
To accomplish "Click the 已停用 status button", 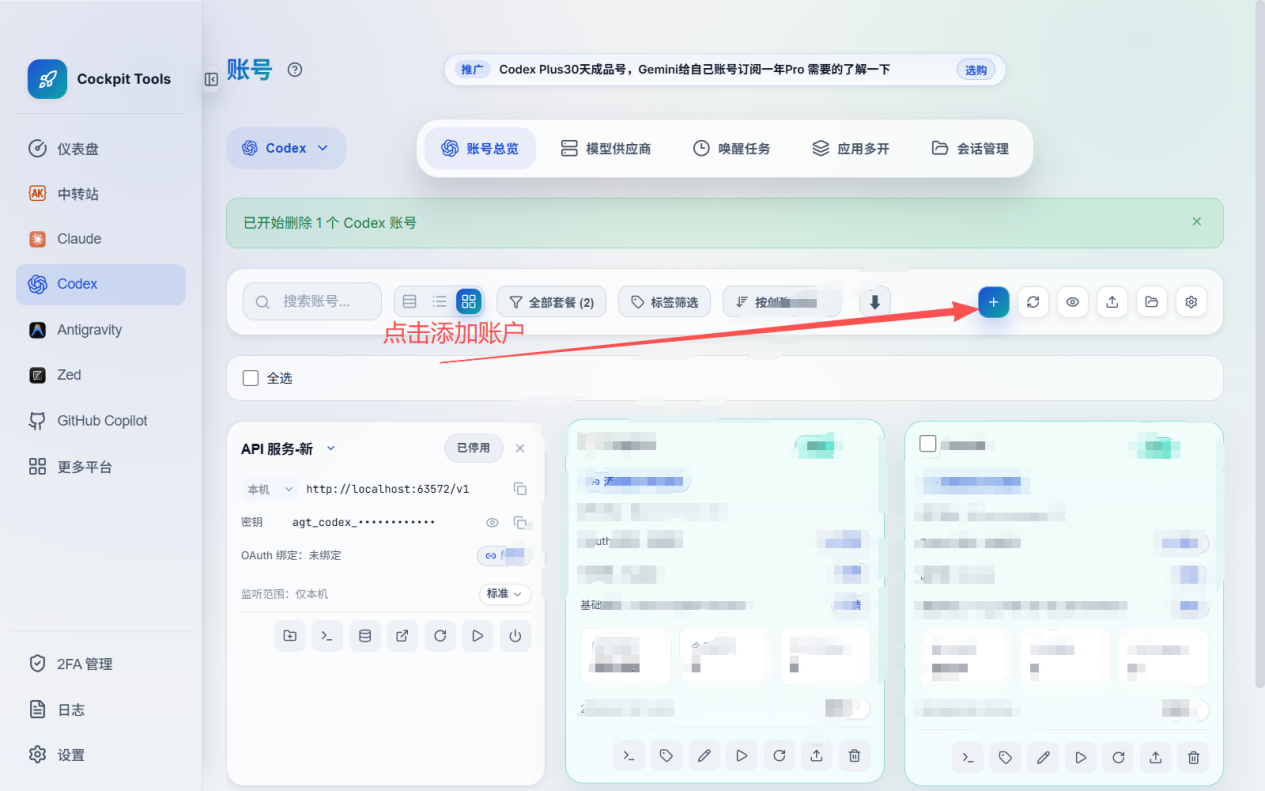I will tap(474, 448).
